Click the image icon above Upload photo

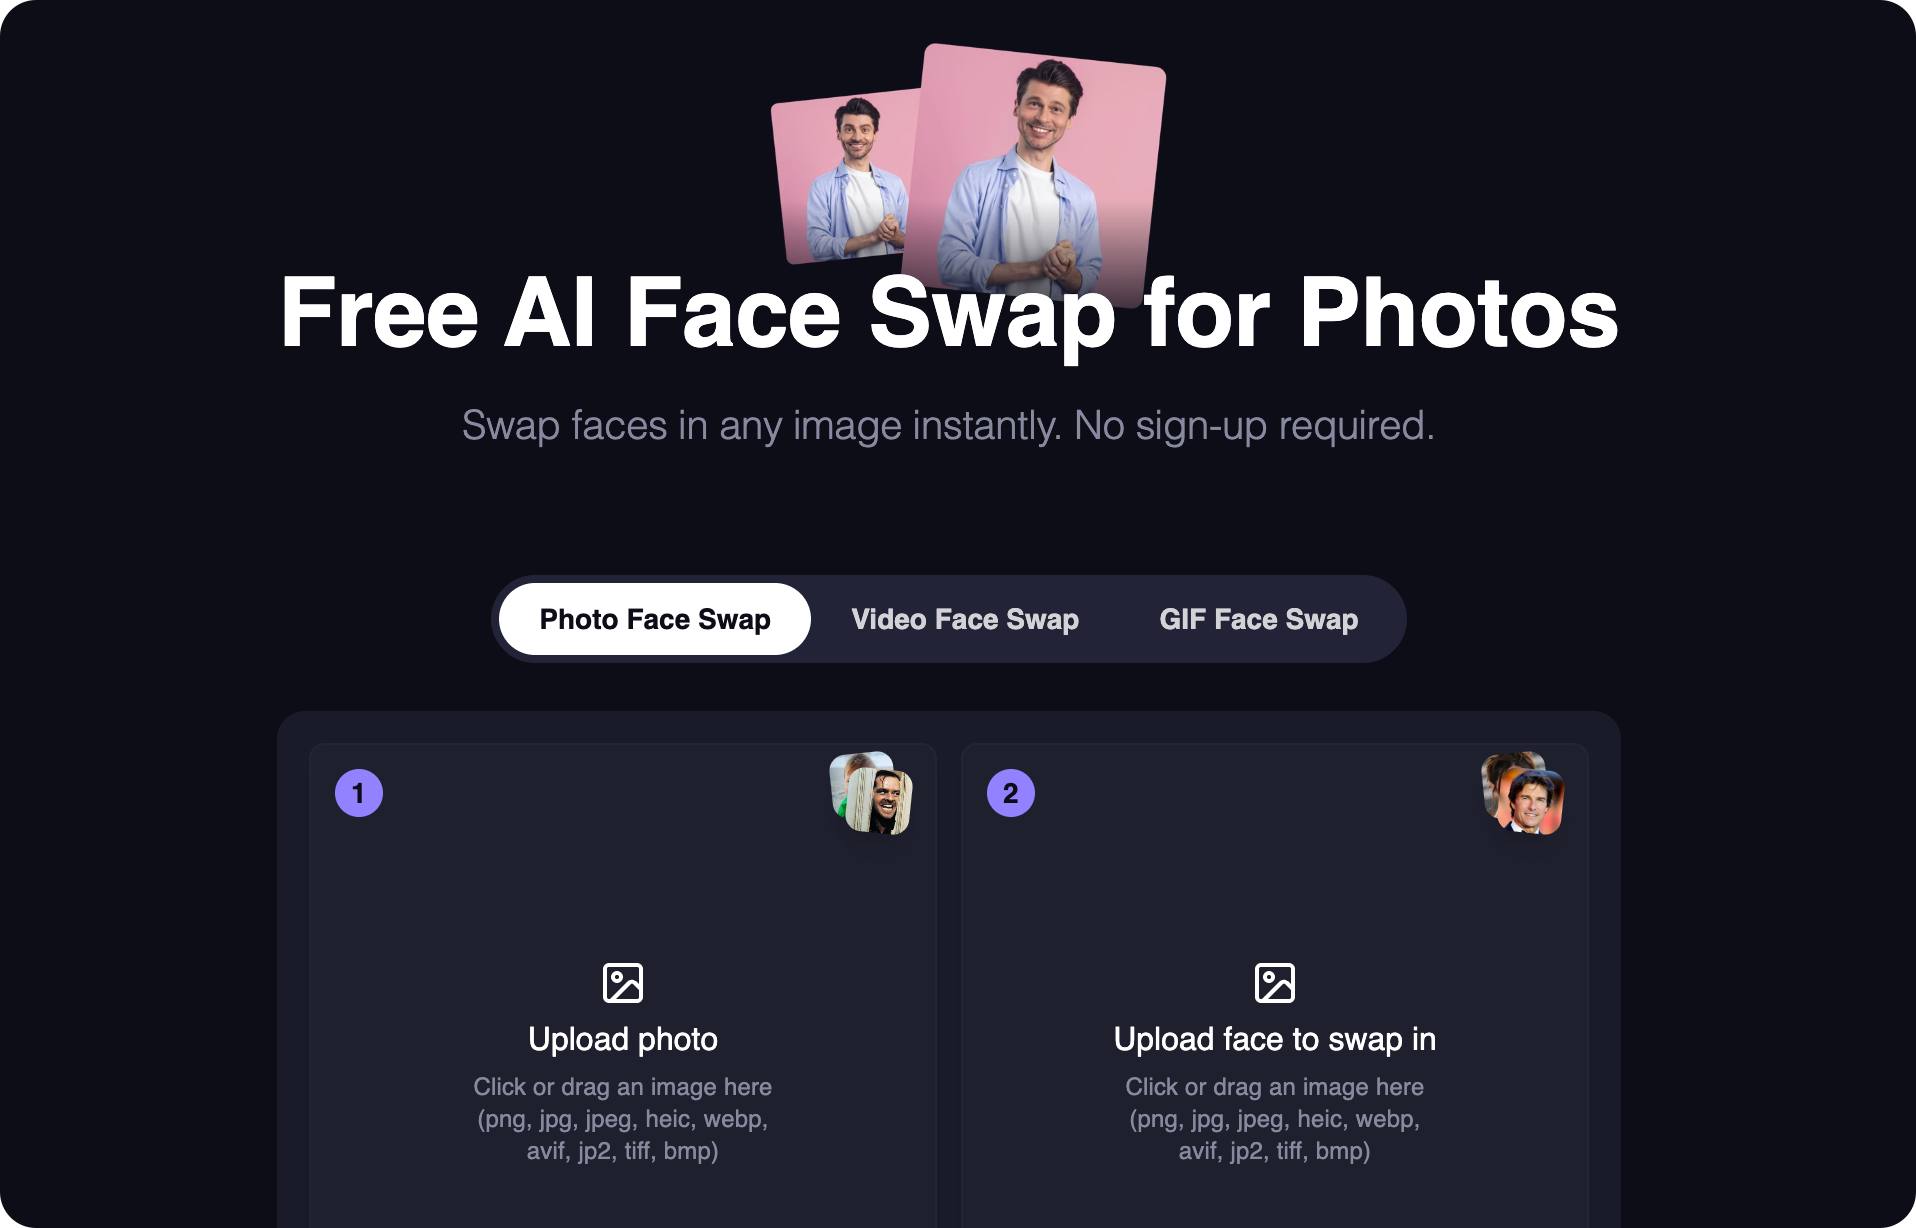(623, 983)
